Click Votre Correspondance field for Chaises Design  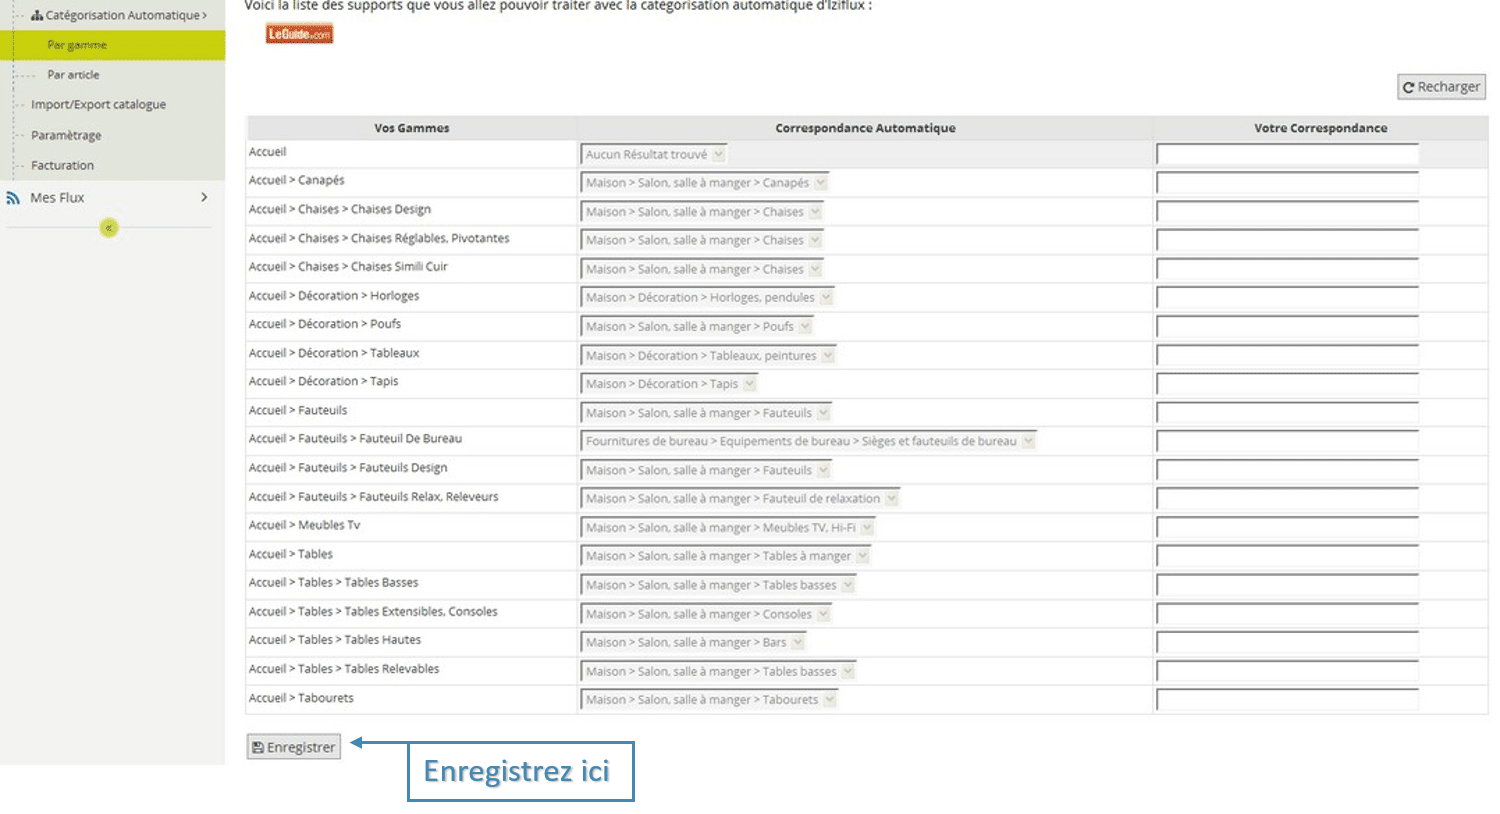click(1288, 212)
